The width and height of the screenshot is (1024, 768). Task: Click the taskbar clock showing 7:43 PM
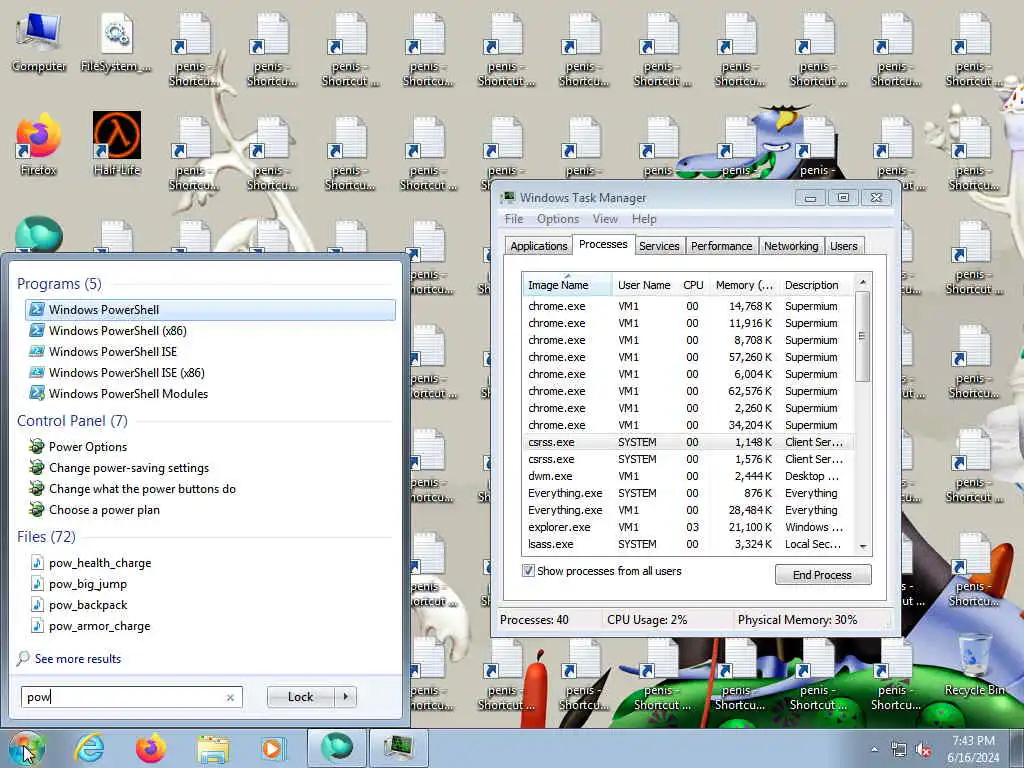click(x=973, y=749)
